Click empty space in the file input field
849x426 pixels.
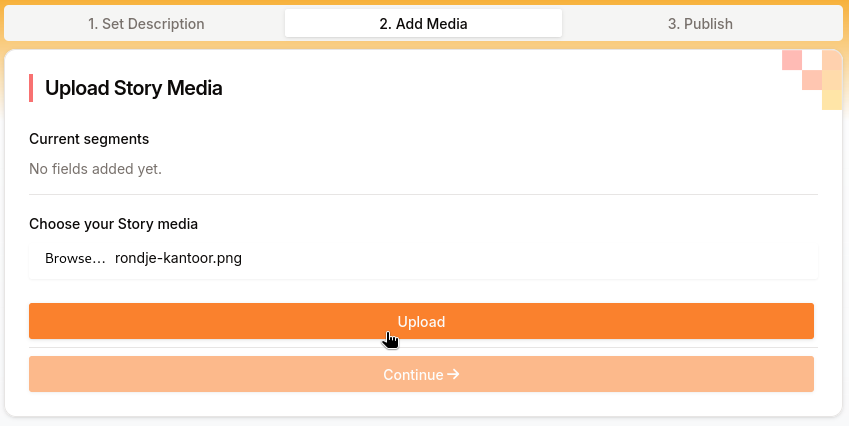point(530,259)
